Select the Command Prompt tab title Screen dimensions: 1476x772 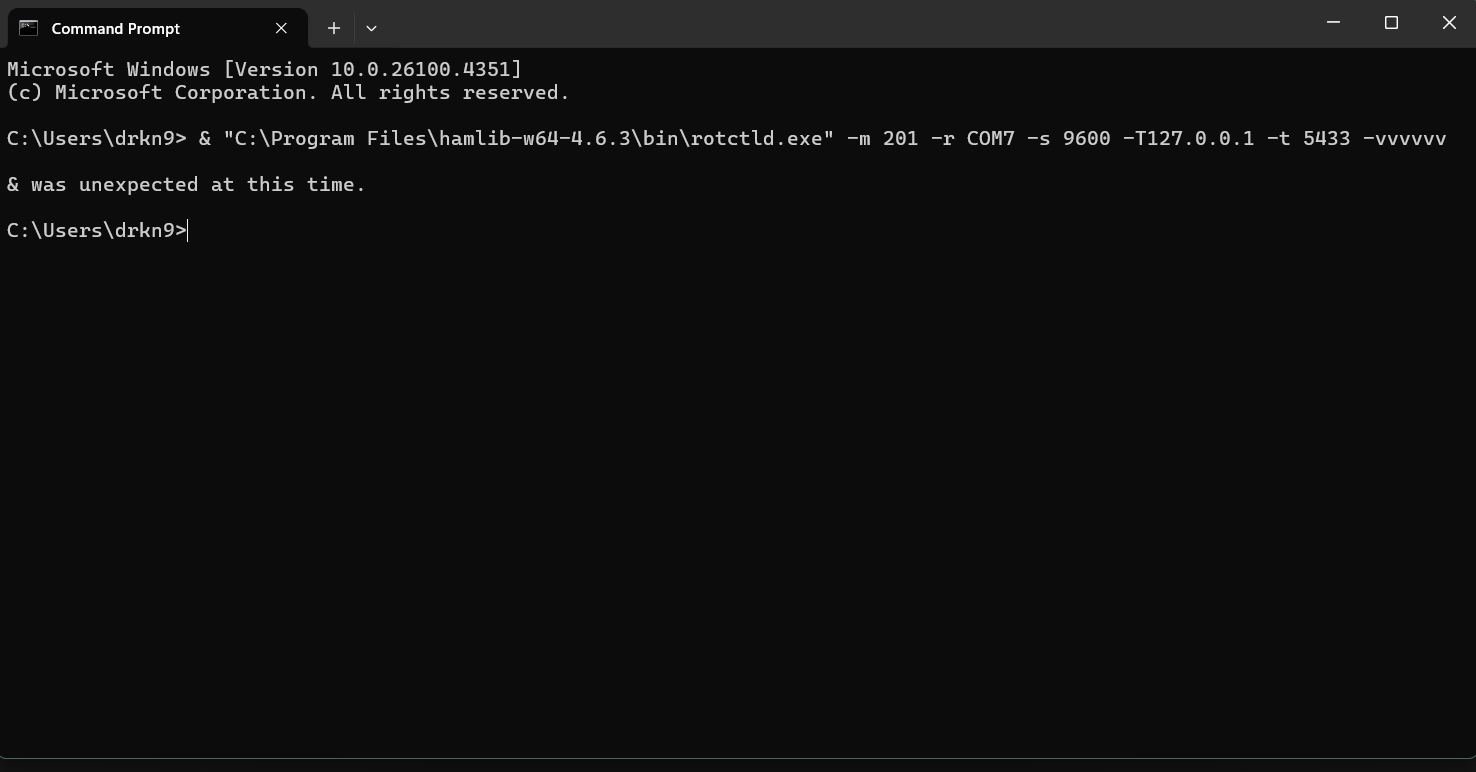[116, 28]
